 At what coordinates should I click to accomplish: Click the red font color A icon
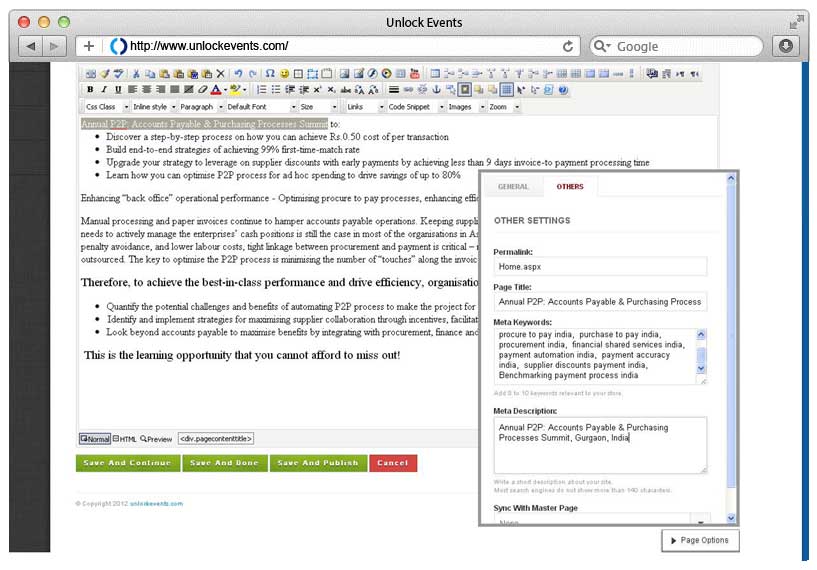(x=216, y=90)
